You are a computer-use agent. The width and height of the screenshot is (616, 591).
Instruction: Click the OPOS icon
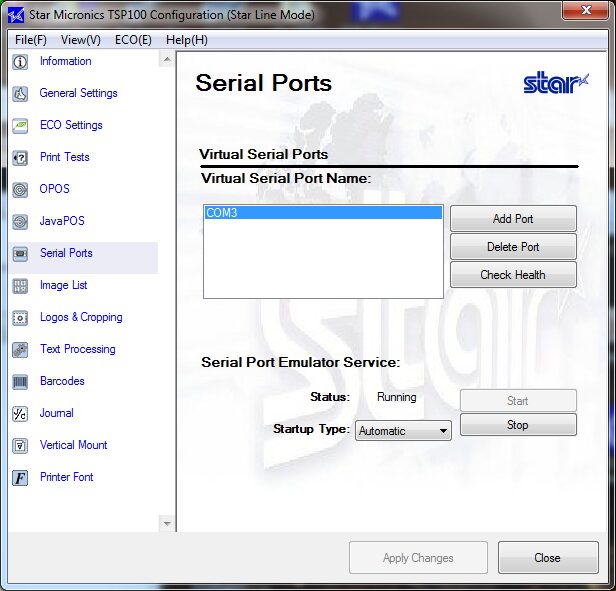20,190
